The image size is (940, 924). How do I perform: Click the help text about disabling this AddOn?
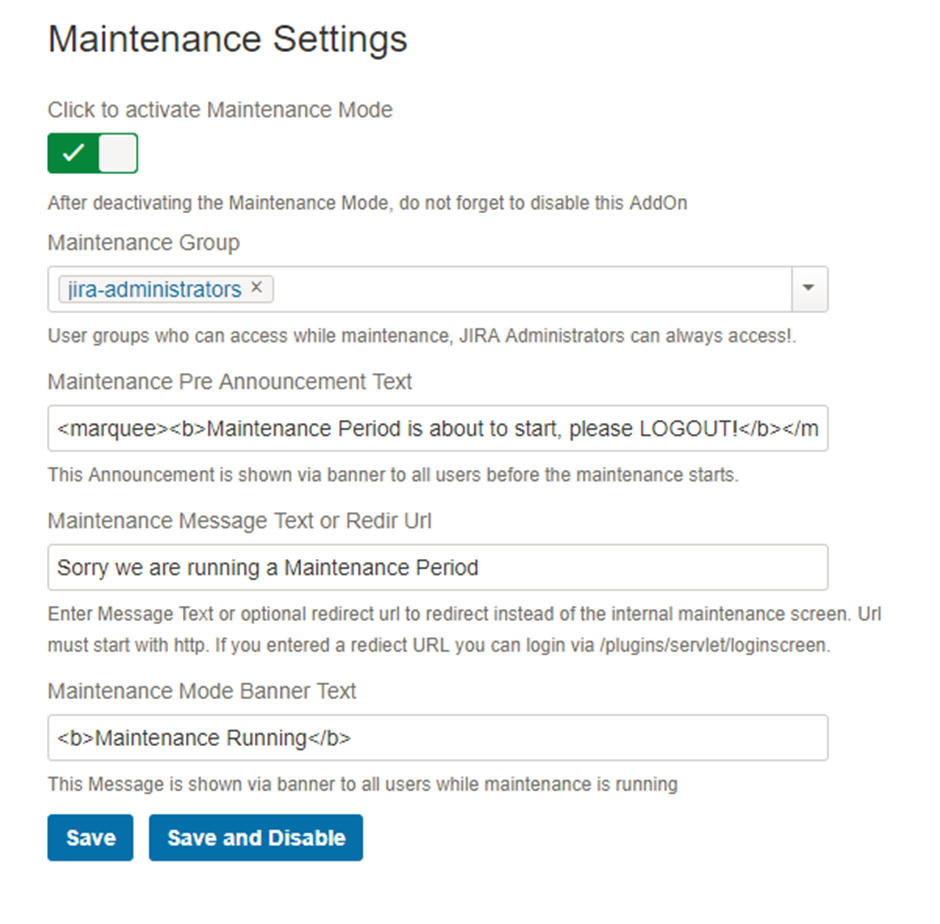click(367, 203)
